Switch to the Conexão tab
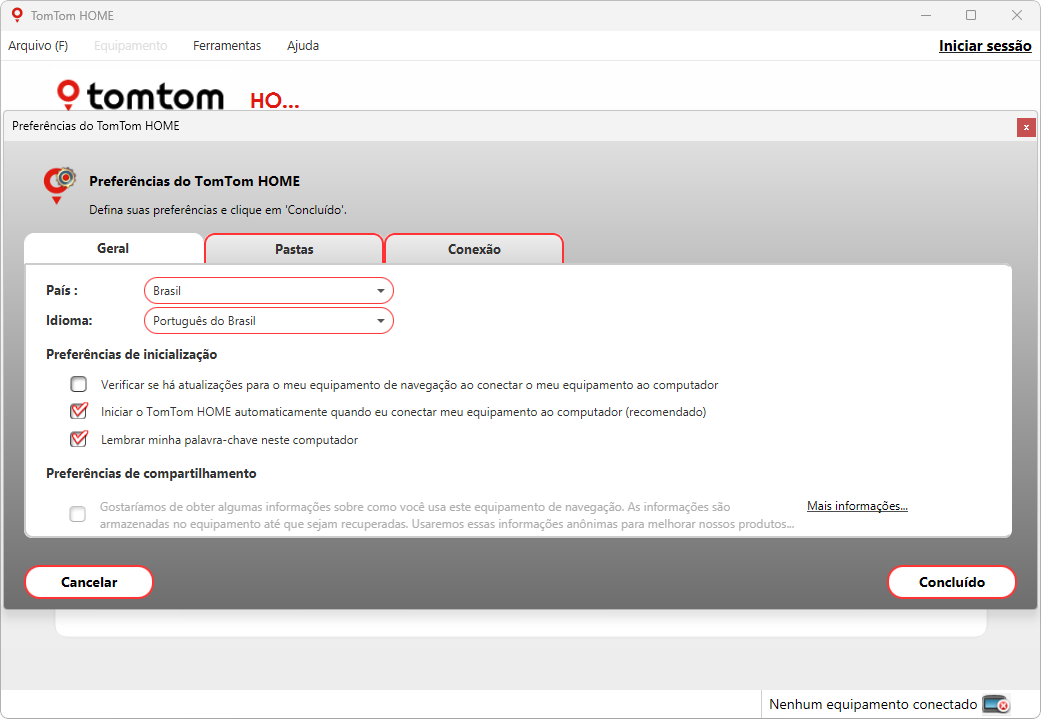The image size is (1041, 719). (474, 249)
